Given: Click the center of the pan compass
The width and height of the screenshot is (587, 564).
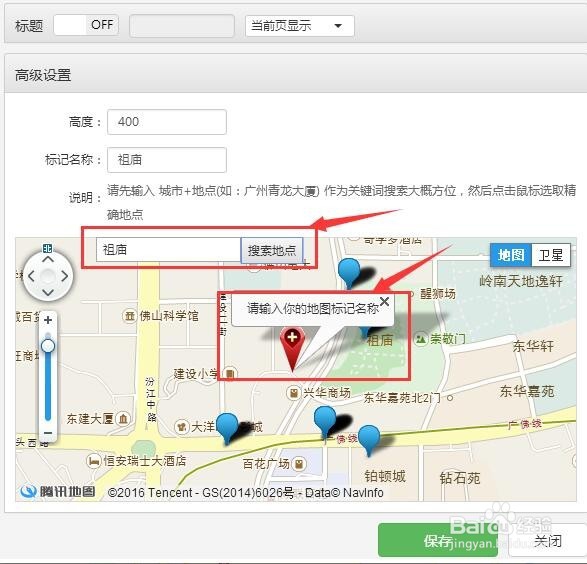Looking at the screenshot, I should coord(48,276).
